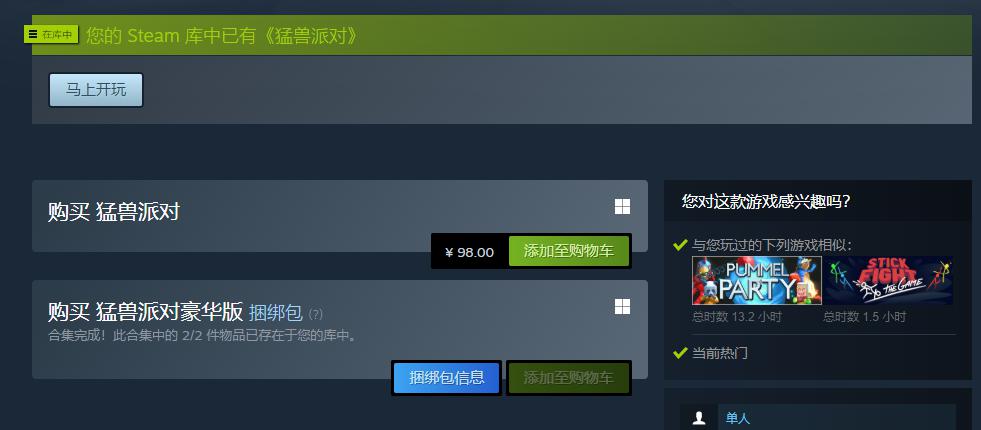This screenshot has width=981, height=430.
Task: Click the ¥ 98.00 price label
Action: pos(469,252)
